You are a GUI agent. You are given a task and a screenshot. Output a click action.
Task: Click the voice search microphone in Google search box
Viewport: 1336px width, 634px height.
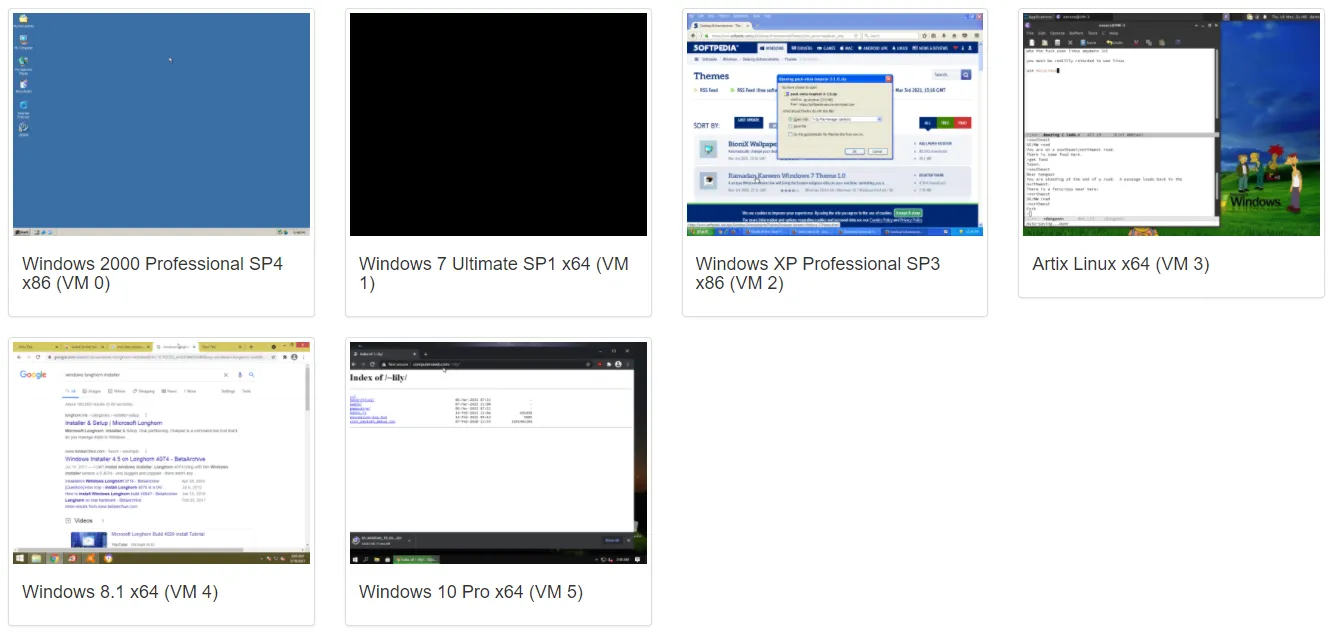click(x=240, y=375)
